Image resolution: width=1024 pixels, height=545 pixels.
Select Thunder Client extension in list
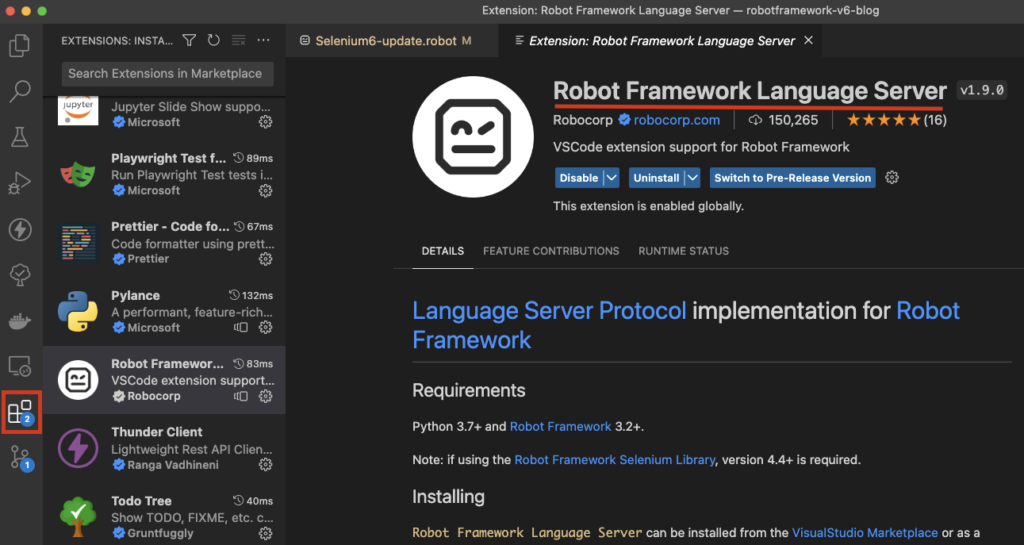tap(165, 448)
